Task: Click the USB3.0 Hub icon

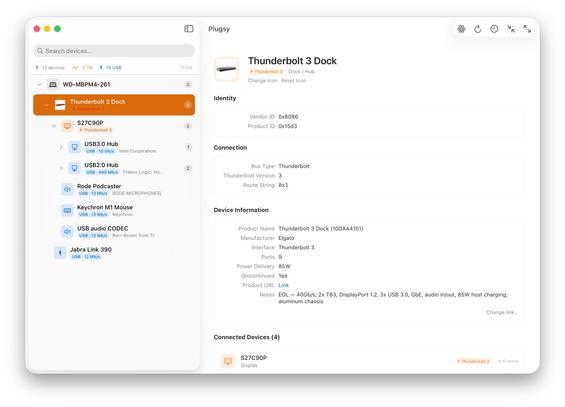Action: [x=74, y=147]
